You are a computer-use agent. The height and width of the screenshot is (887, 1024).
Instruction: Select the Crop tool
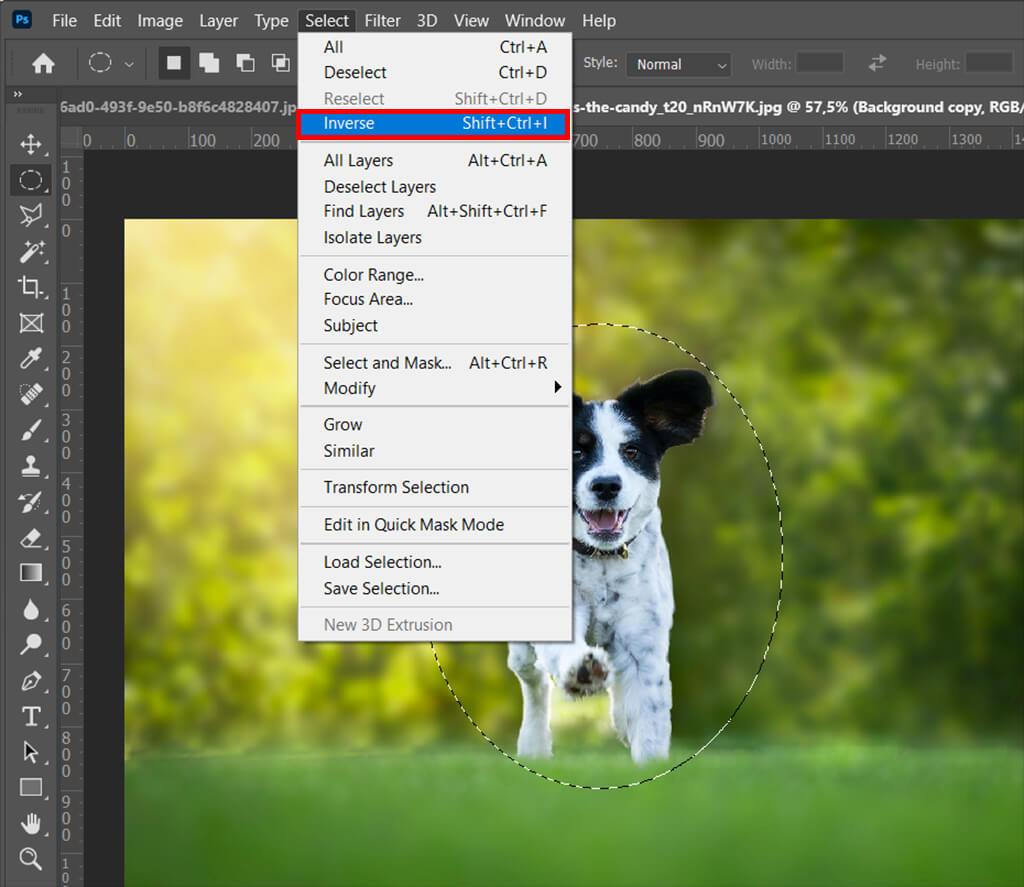coord(31,287)
